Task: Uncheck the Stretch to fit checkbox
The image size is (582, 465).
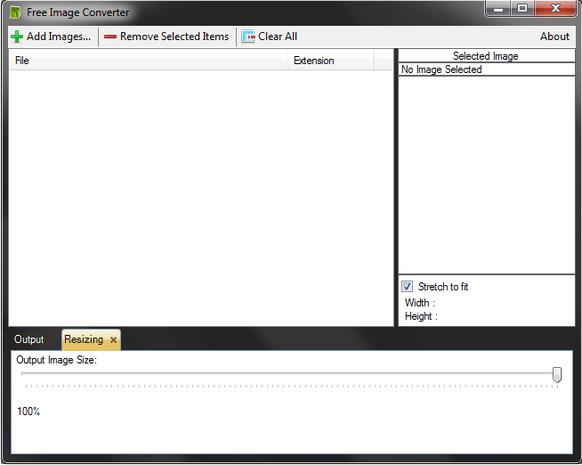Action: coord(407,286)
